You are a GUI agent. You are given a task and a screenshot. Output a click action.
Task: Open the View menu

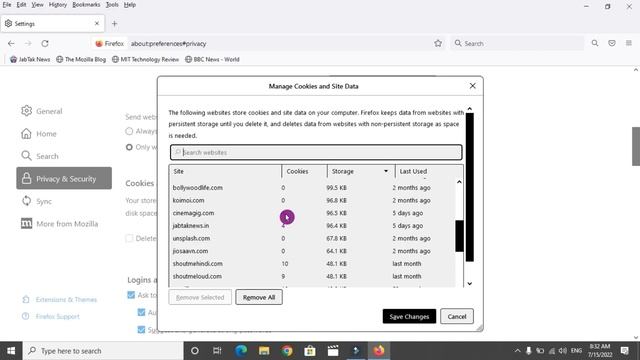coord(38,5)
